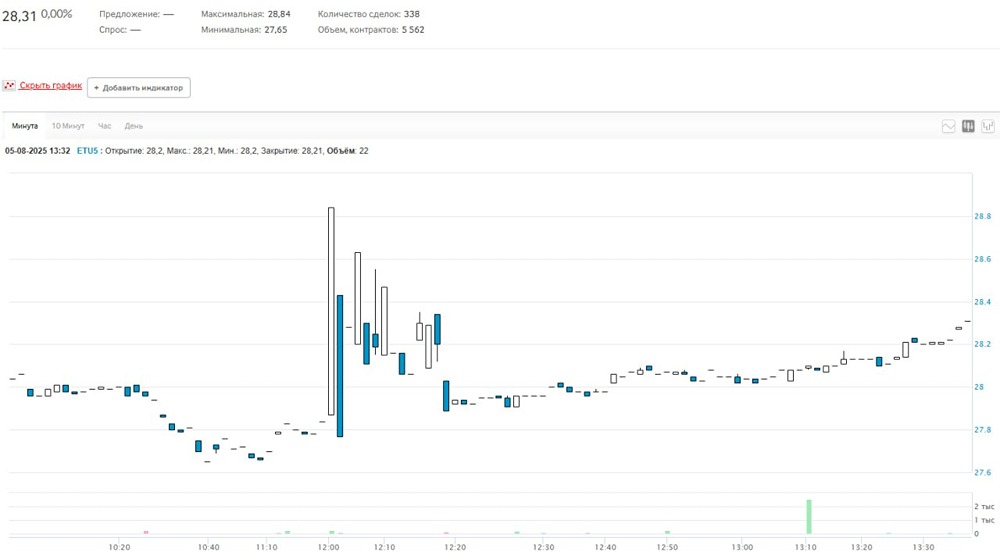Switch to line chart view icon
Screen dimensions: 1000x552
(948, 126)
